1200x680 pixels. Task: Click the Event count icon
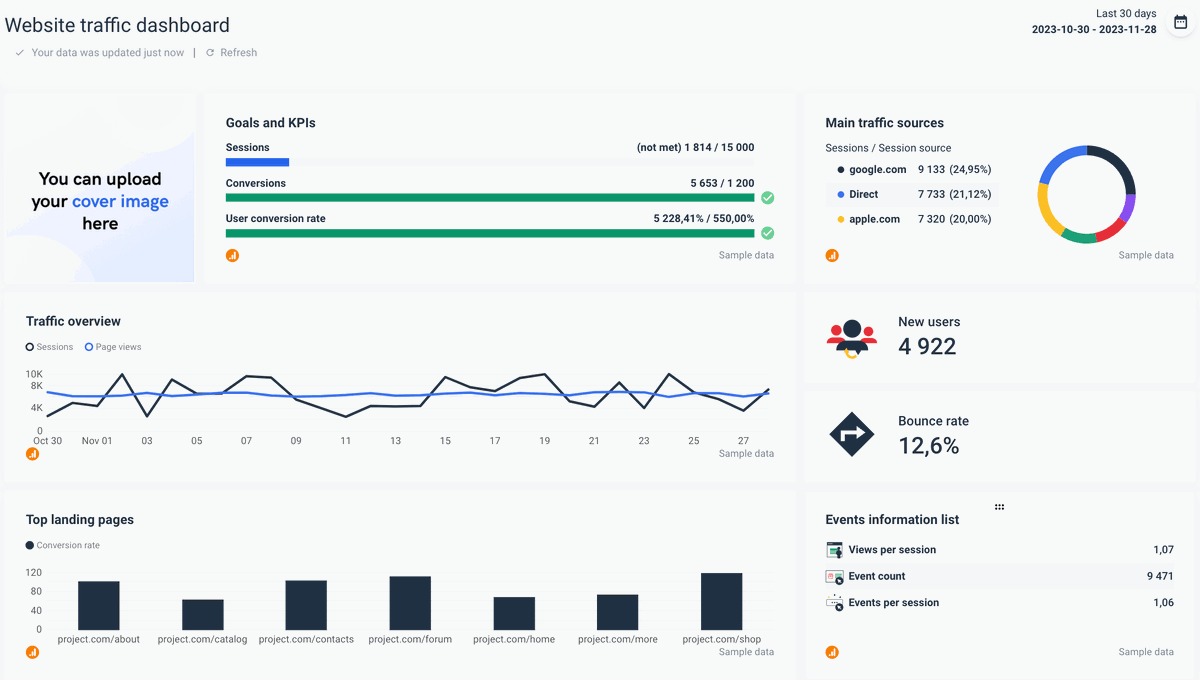[835, 577]
